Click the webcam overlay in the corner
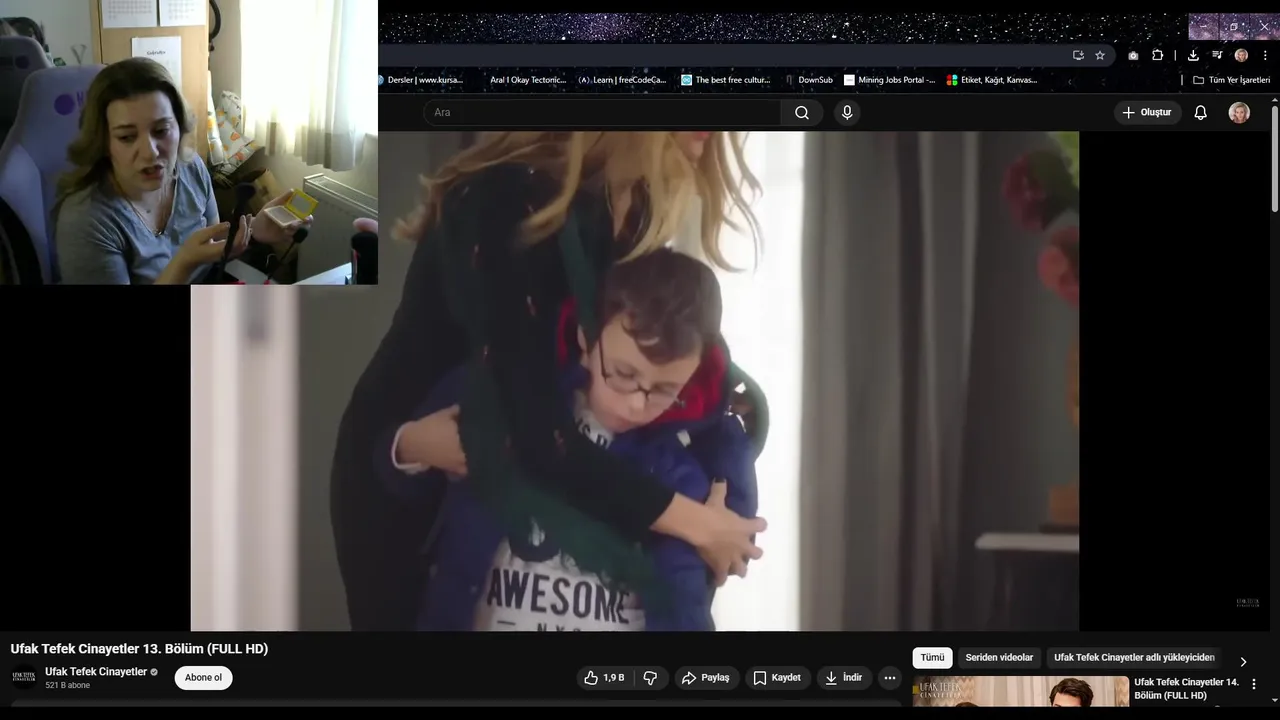The width and height of the screenshot is (1280, 720). [189, 142]
